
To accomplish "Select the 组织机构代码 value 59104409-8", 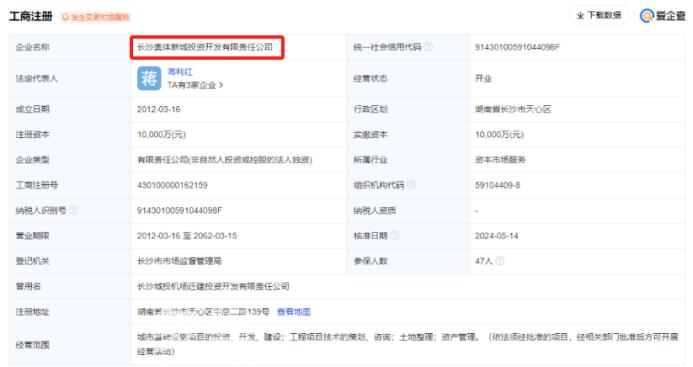I will (498, 185).
